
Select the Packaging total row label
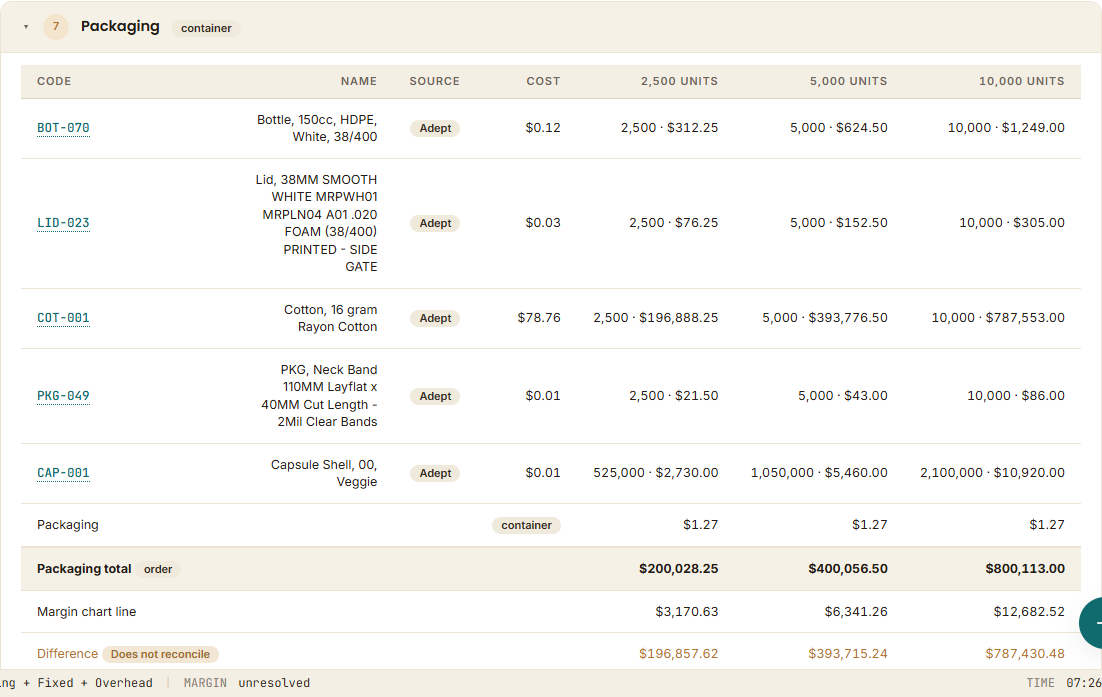click(x=84, y=569)
